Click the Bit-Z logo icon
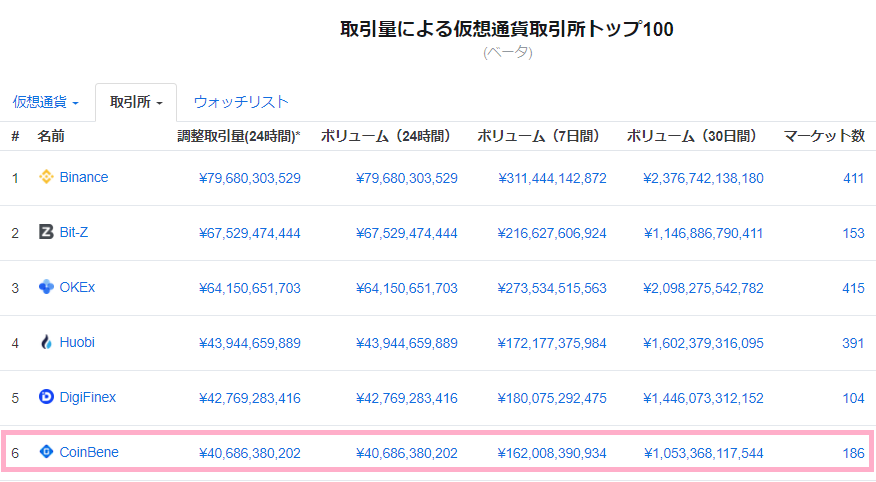Image resolution: width=876 pixels, height=482 pixels. tap(46, 233)
